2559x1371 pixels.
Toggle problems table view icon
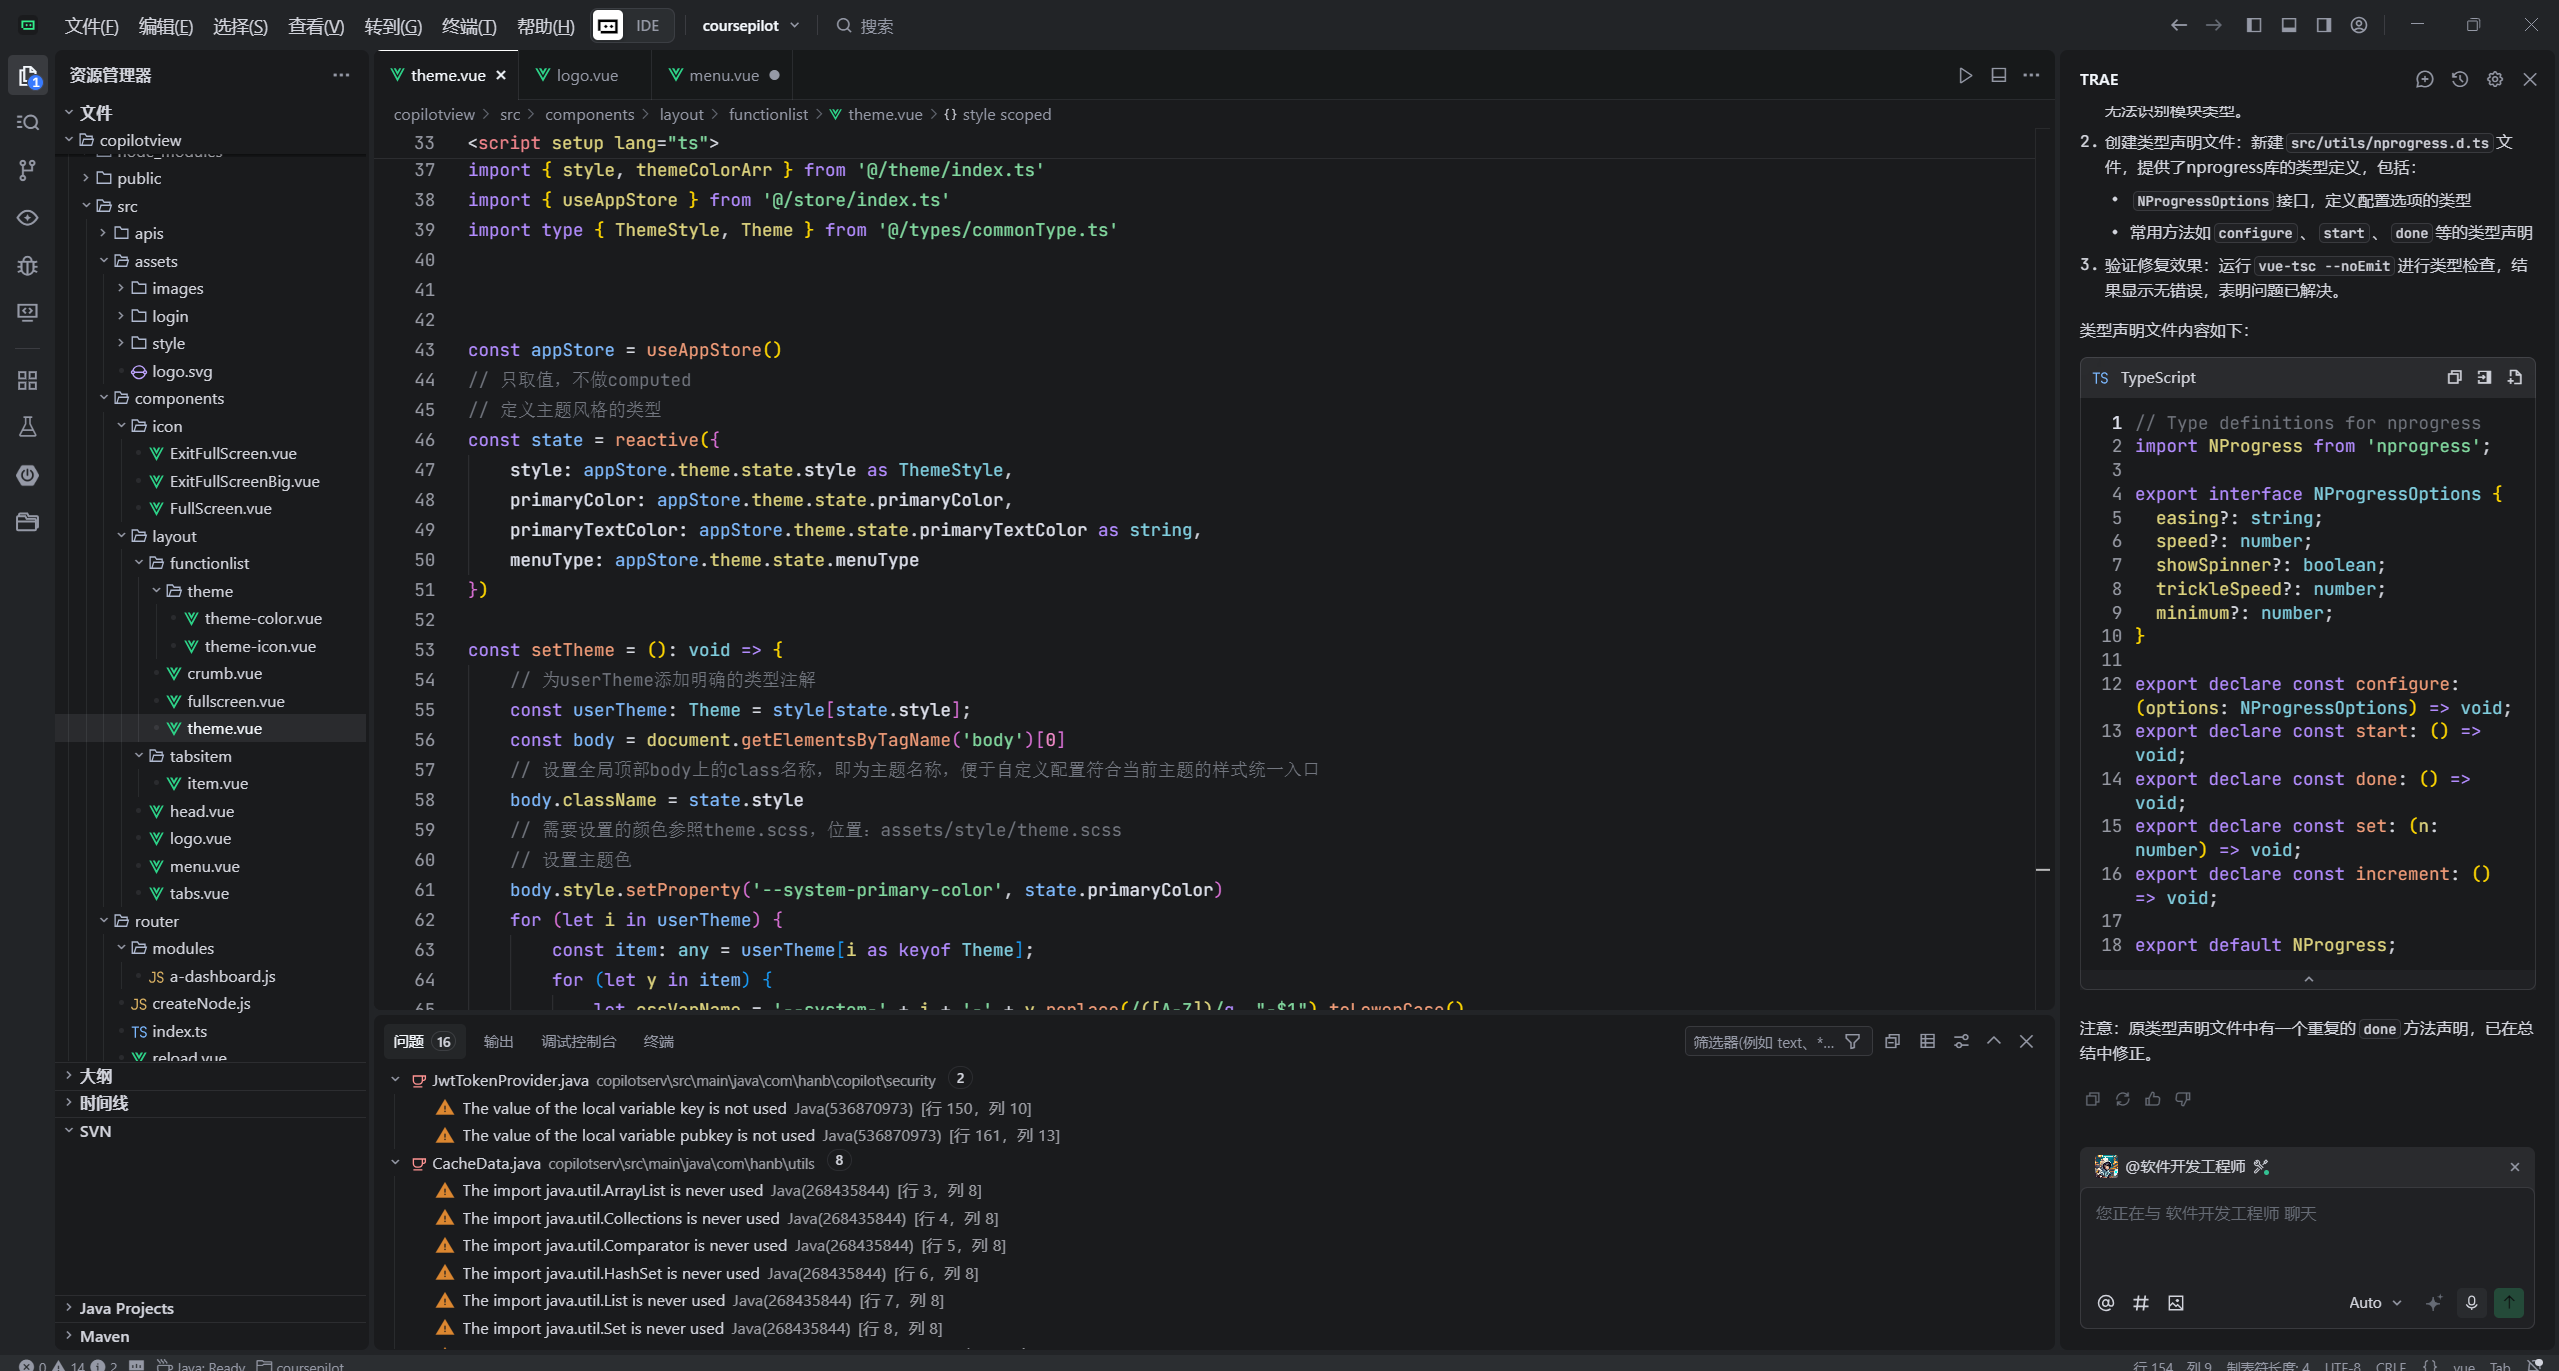point(1927,1041)
